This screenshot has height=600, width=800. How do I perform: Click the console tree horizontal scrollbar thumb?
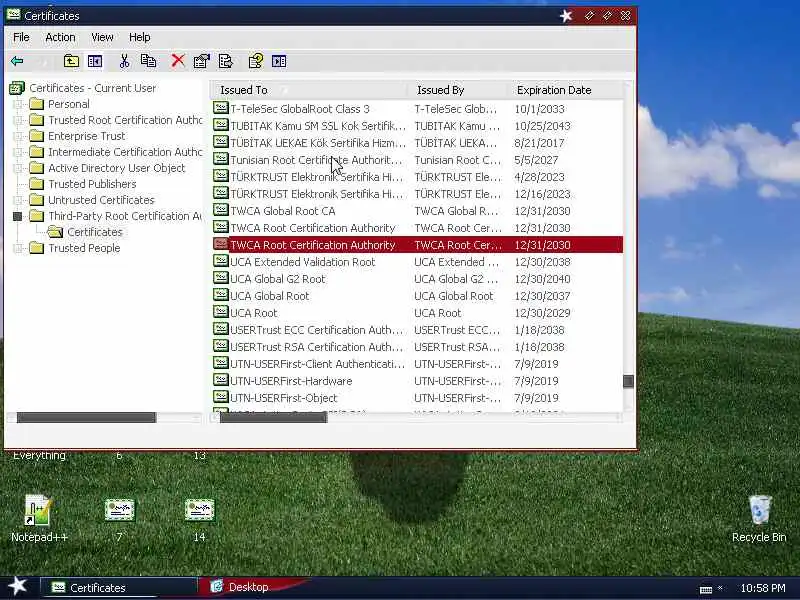86,418
